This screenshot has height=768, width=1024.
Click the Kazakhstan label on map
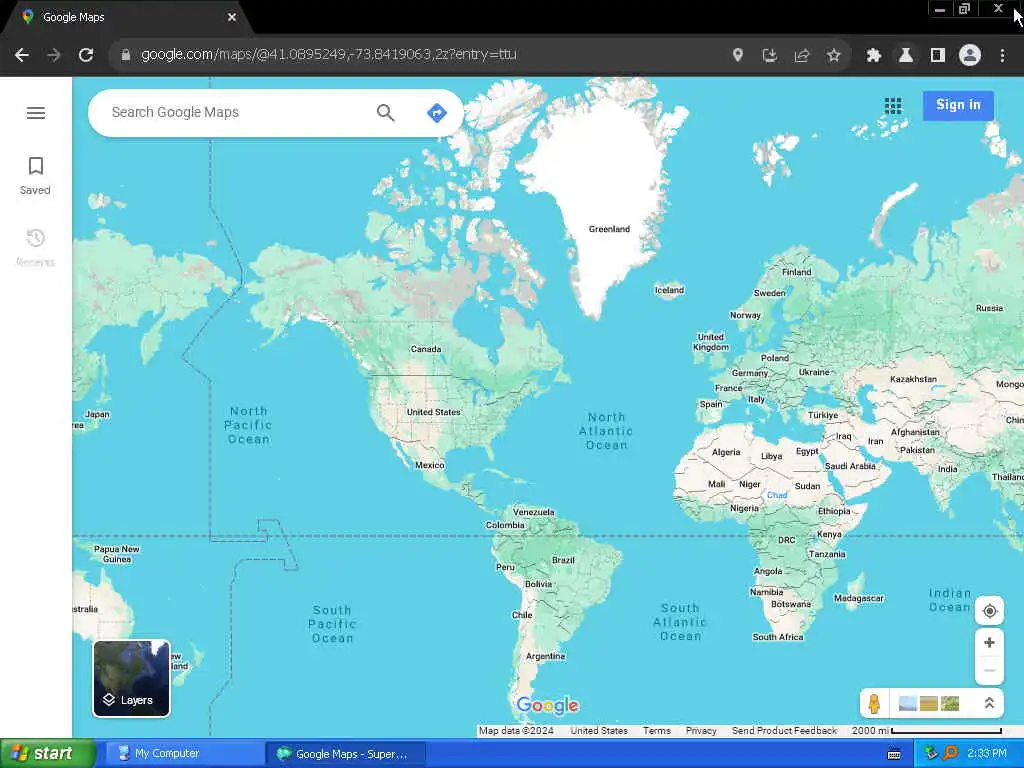(x=913, y=379)
